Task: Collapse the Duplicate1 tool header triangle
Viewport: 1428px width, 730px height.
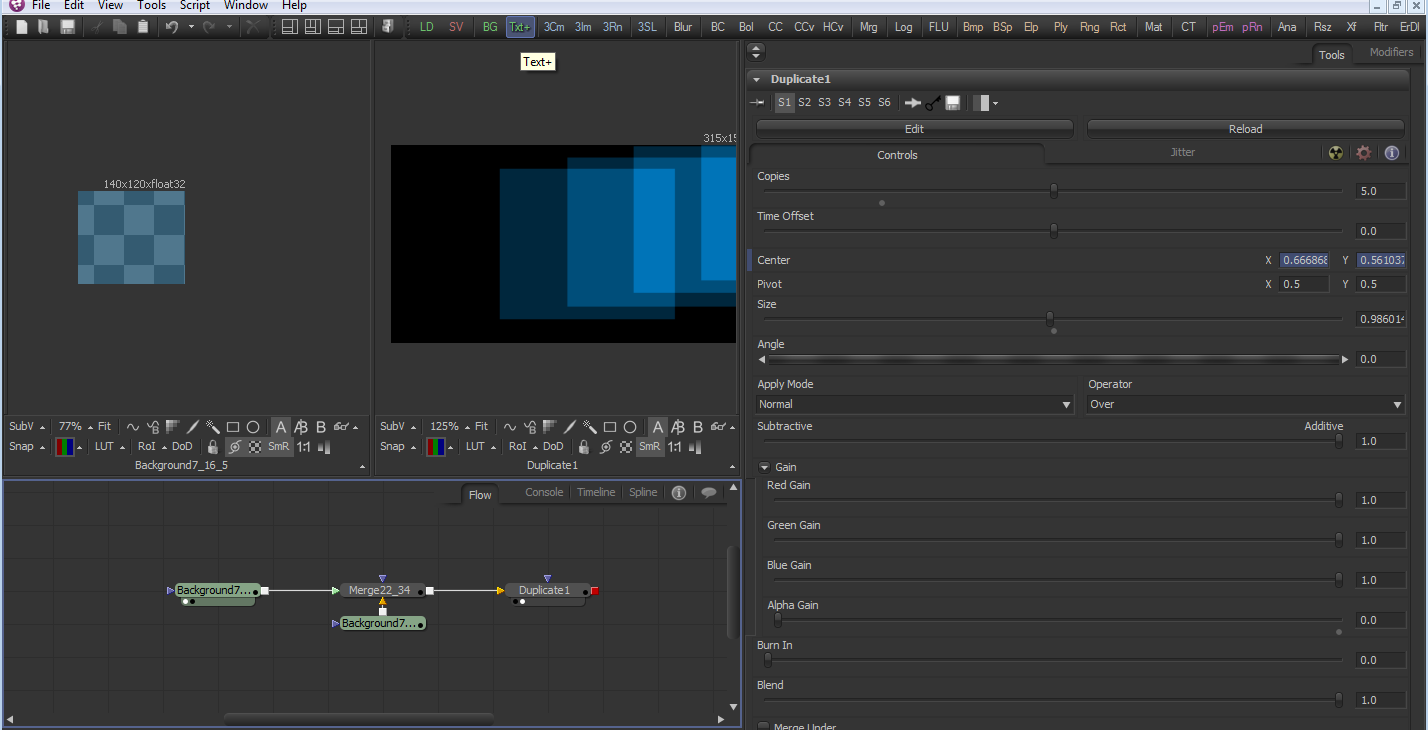Action: (x=757, y=79)
